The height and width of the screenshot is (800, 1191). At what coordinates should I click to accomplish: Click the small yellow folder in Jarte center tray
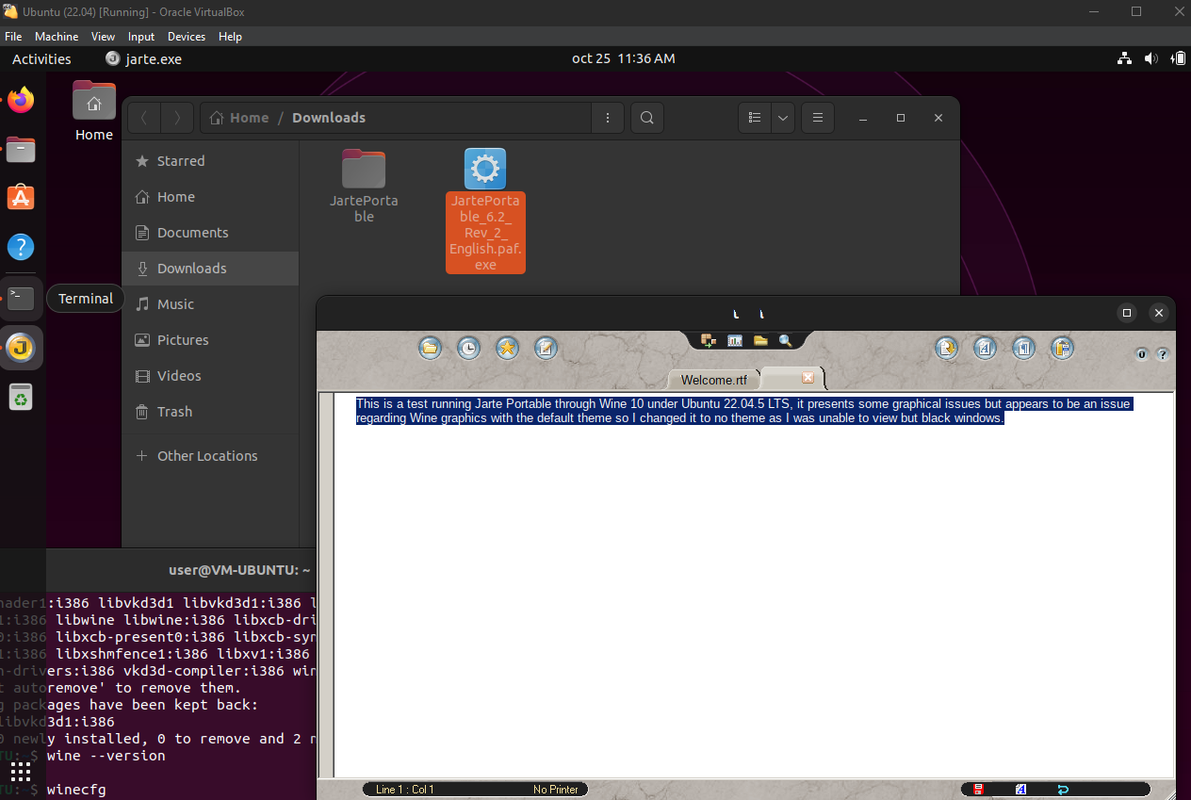[x=760, y=340]
